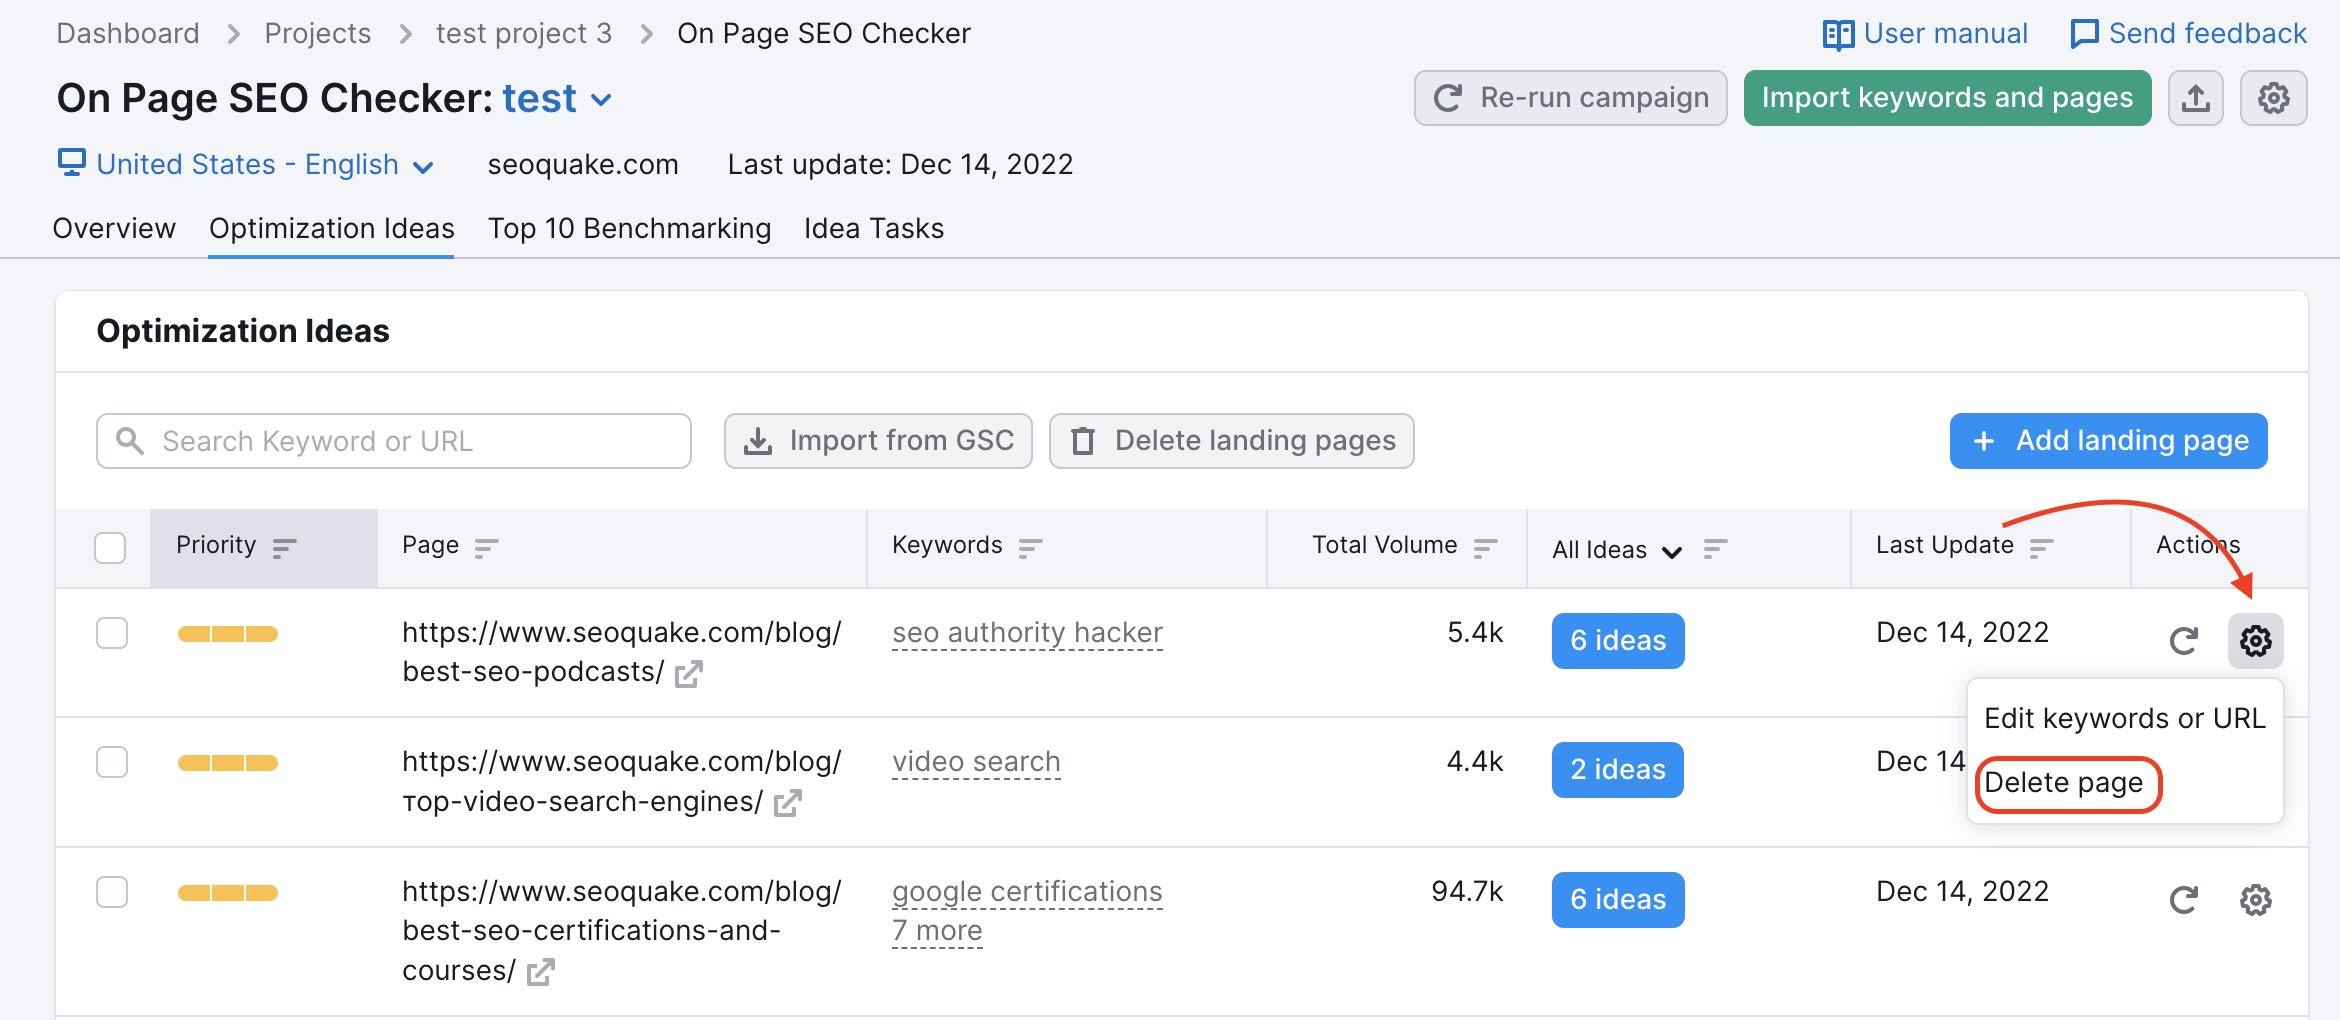Check the box for best-seo-podcasts row
Viewport: 2340px width, 1020px height.
[x=112, y=633]
